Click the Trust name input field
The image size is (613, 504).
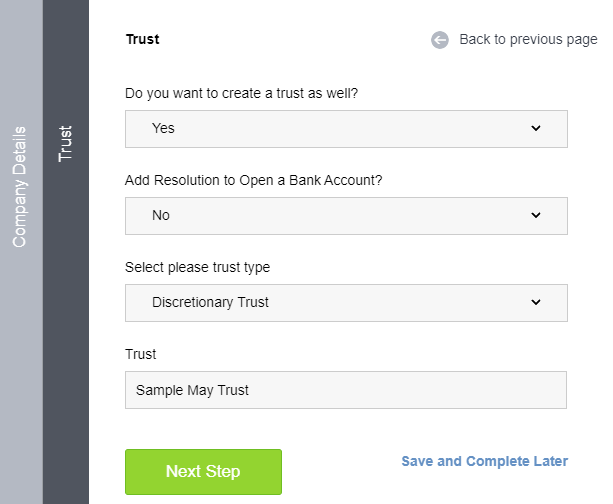[346, 390]
